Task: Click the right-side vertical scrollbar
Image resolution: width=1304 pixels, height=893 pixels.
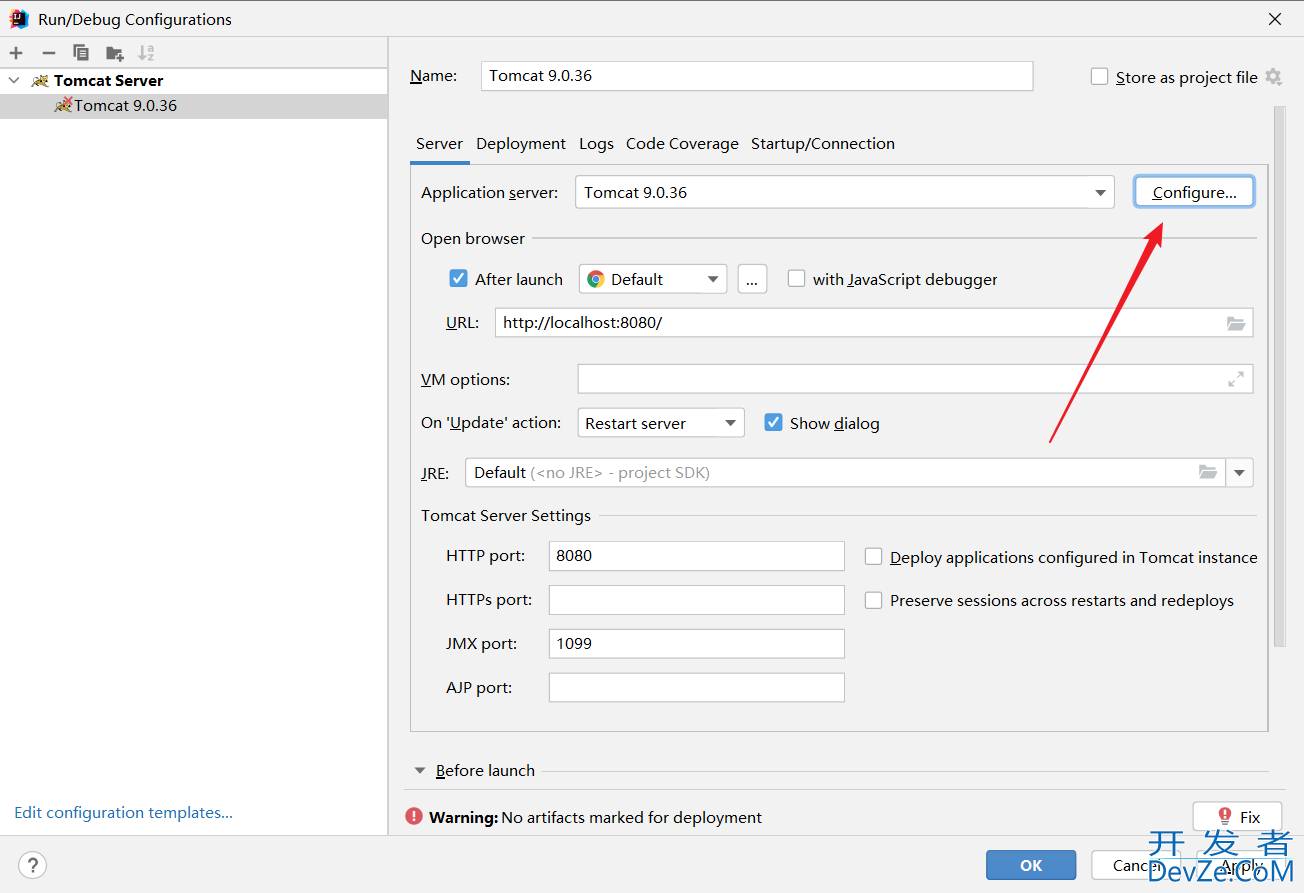Action: click(x=1279, y=375)
